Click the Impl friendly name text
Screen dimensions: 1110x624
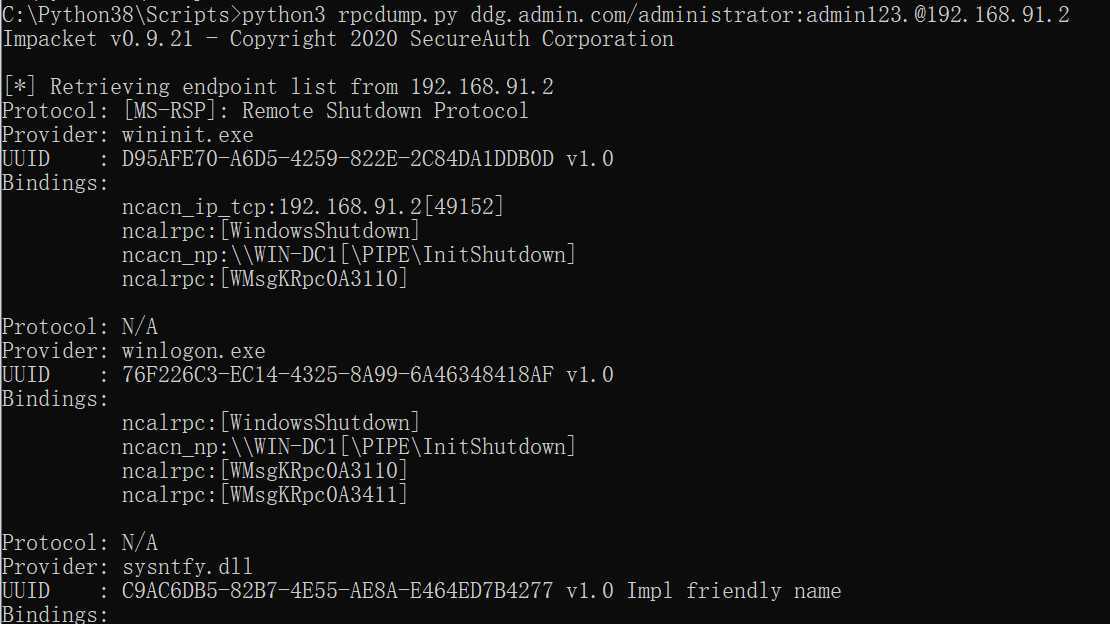point(734,591)
